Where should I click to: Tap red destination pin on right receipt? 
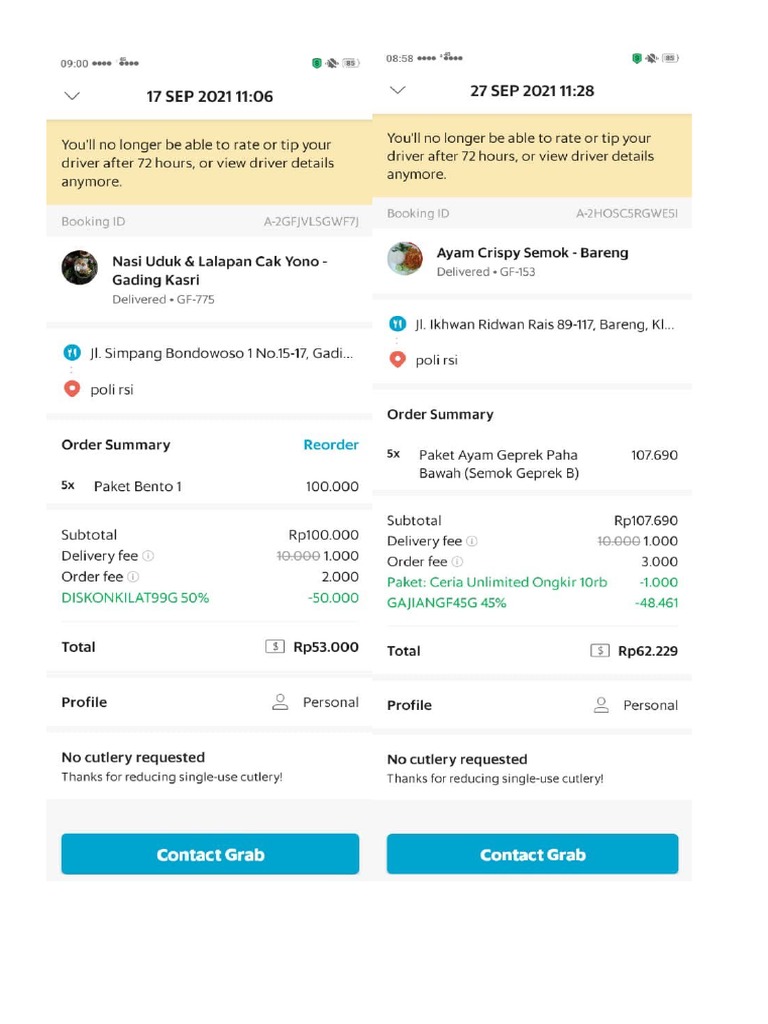point(397,359)
